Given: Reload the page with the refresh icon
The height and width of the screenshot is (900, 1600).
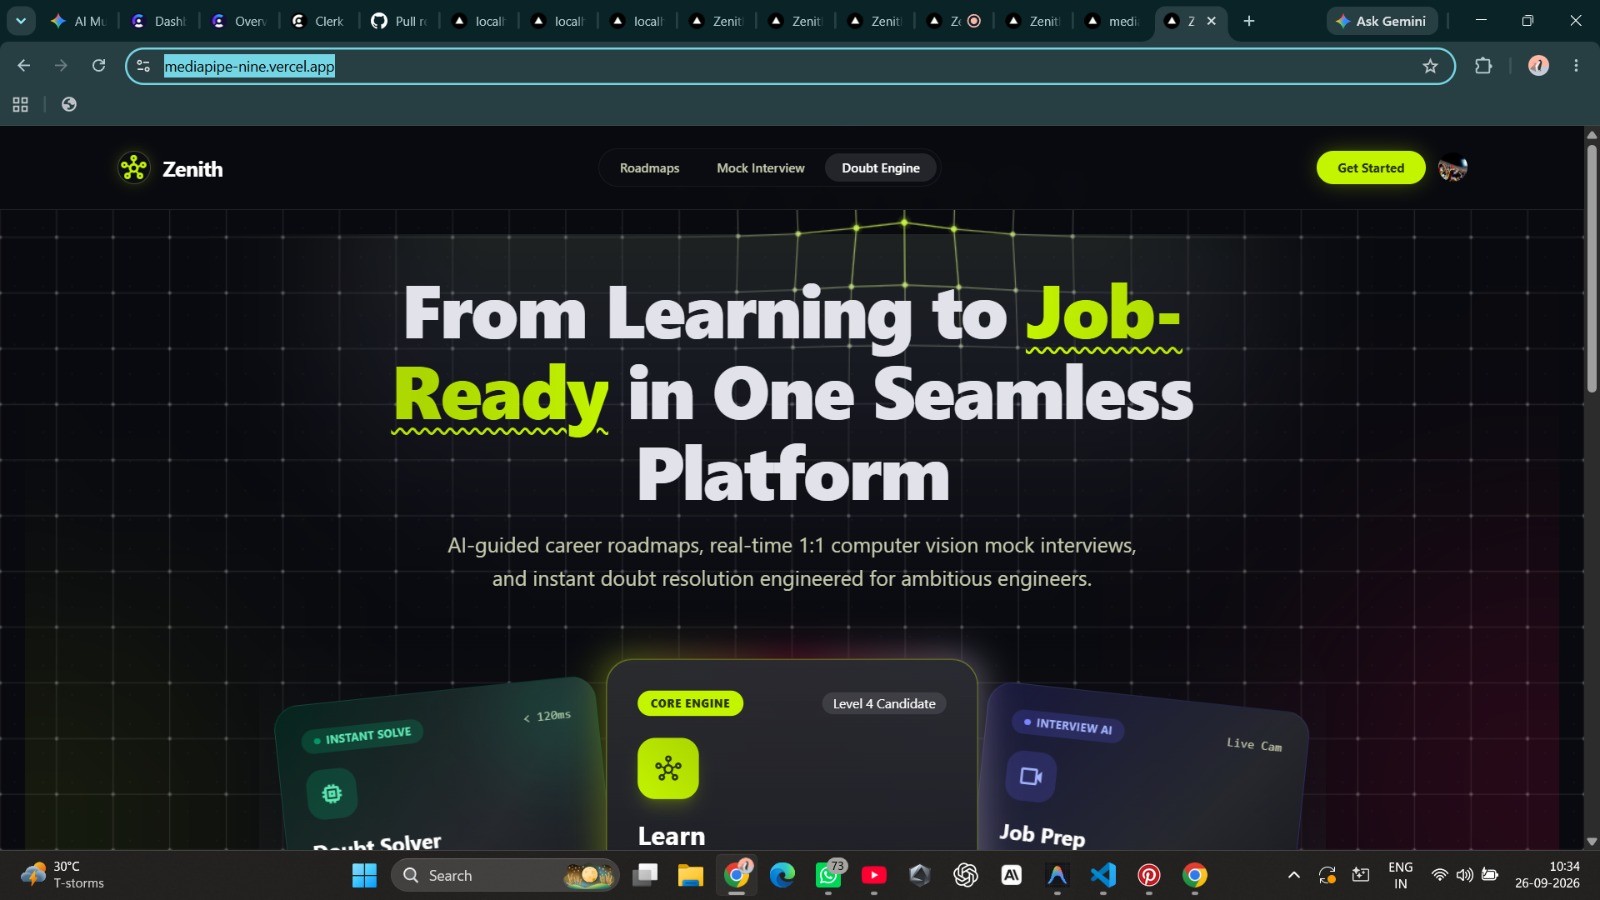Looking at the screenshot, I should pos(99,66).
